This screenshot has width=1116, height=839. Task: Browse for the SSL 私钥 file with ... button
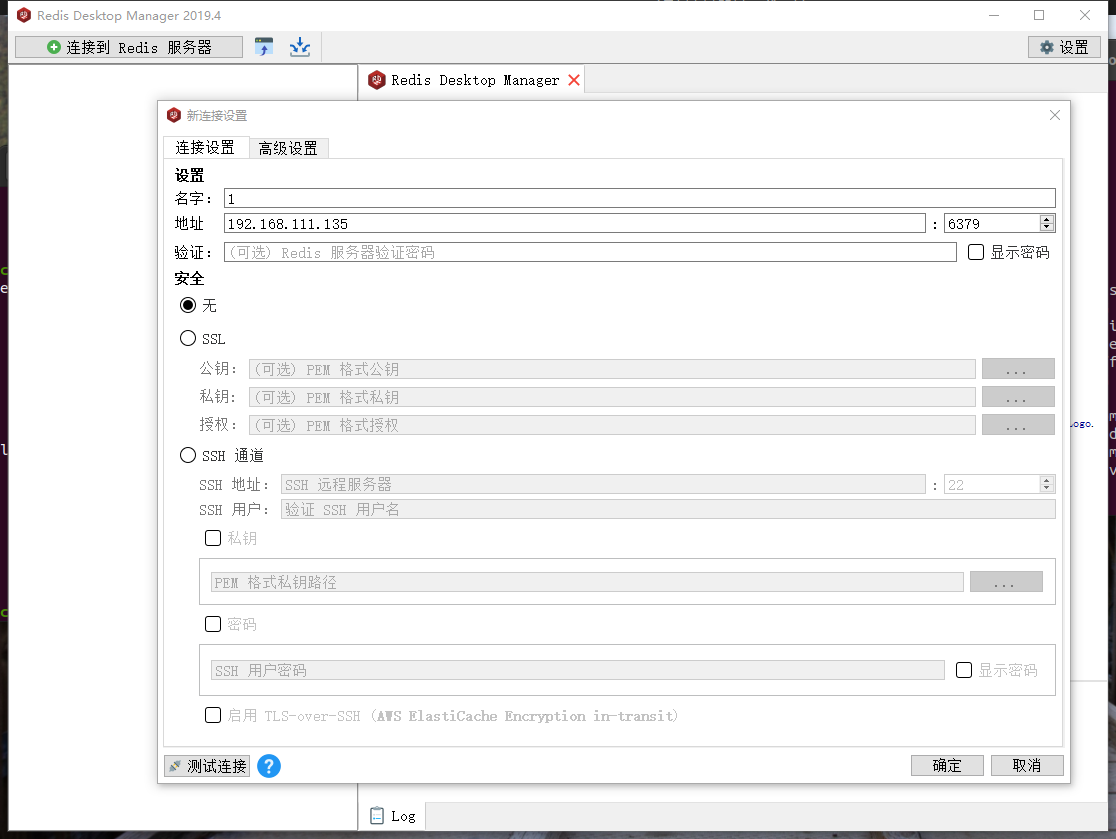(x=1018, y=396)
